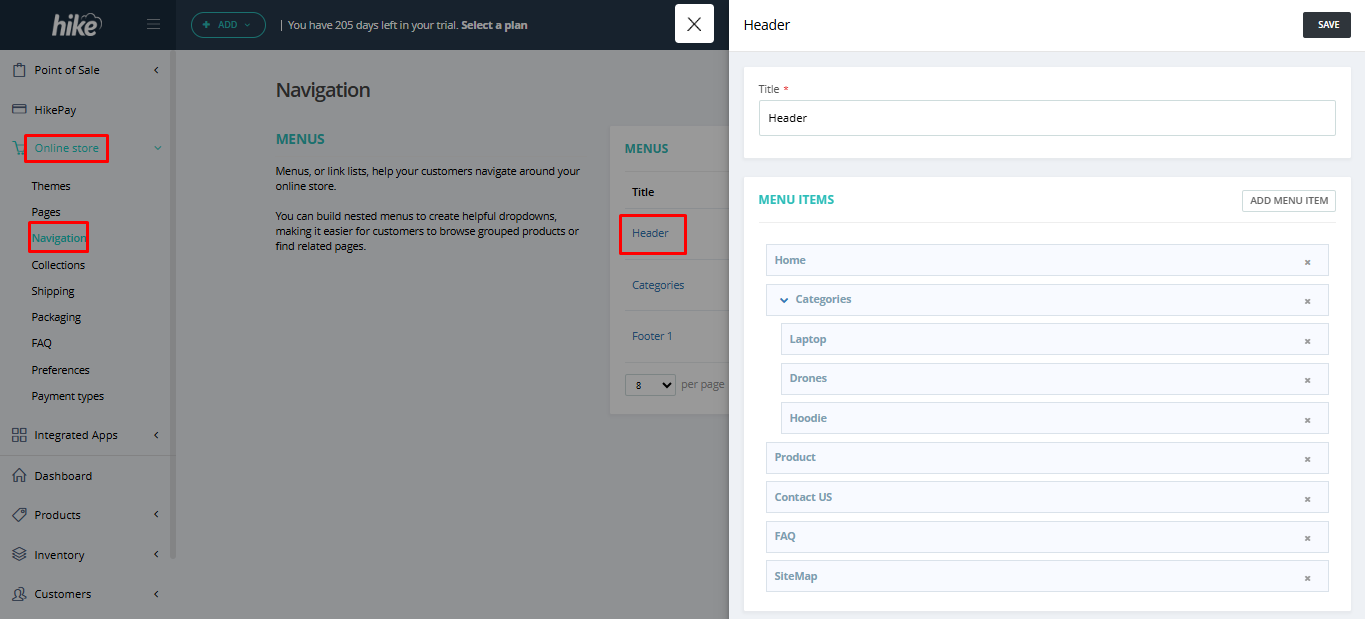This screenshot has height=619, width=1365.
Task: Toggle the hamburger menu icon
Action: pyautogui.click(x=153, y=25)
